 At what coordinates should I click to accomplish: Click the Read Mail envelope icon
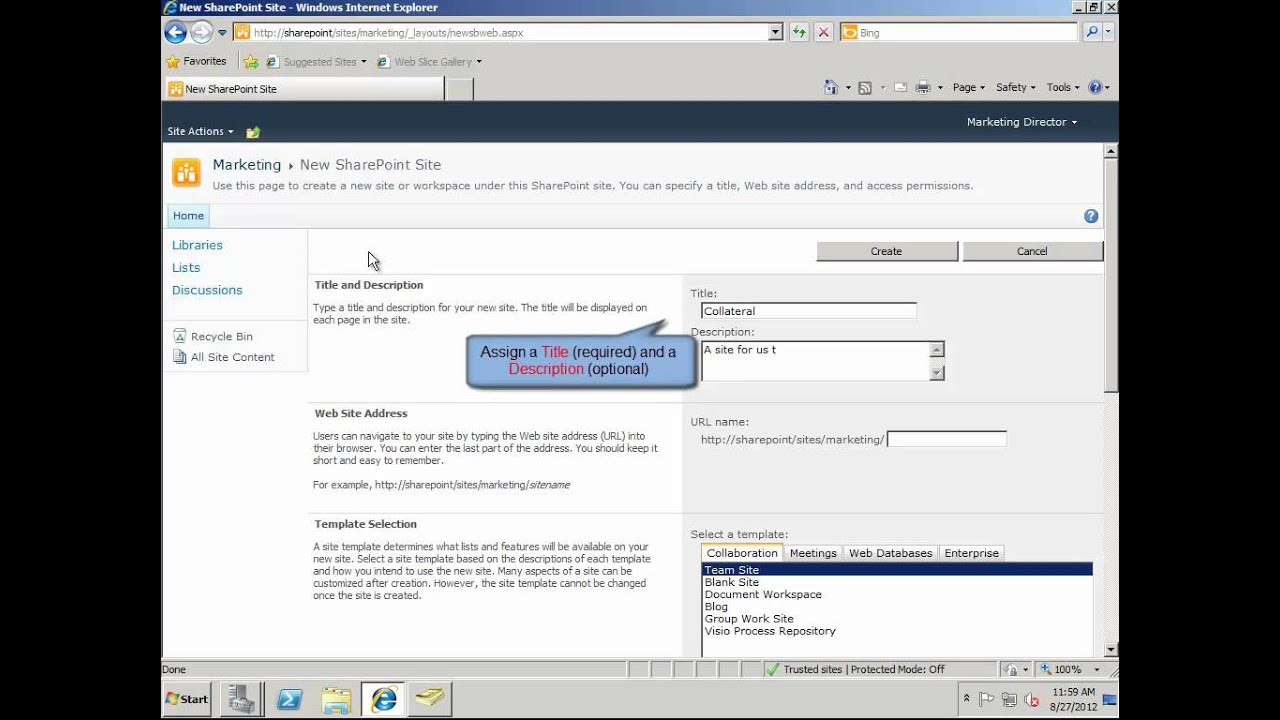point(900,88)
